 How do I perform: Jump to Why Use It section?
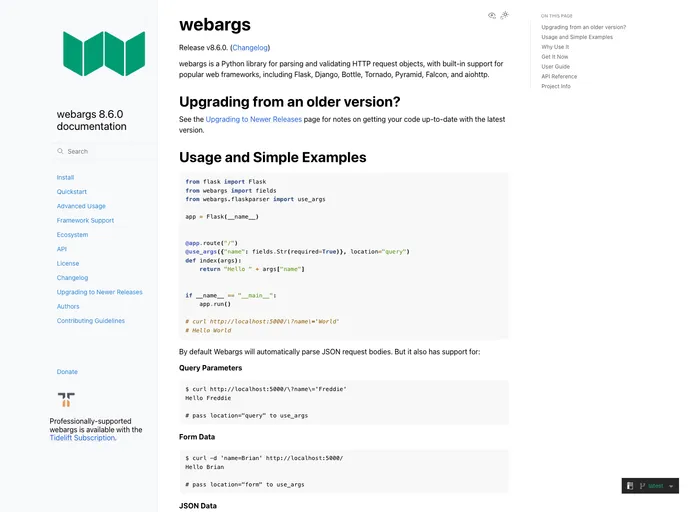pos(555,47)
